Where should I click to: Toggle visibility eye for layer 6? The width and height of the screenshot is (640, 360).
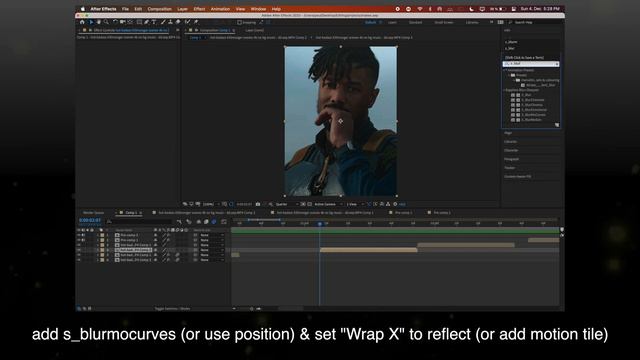(x=79, y=260)
